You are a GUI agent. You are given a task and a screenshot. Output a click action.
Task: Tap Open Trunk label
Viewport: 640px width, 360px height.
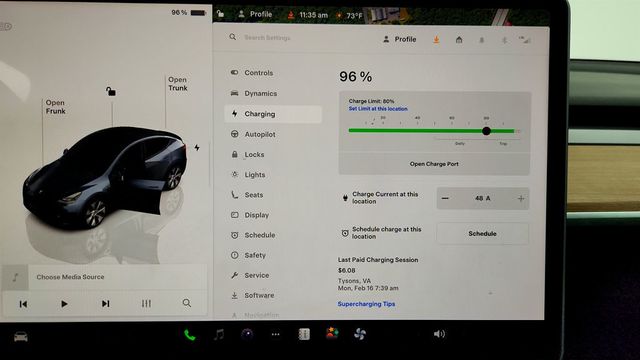click(x=178, y=84)
